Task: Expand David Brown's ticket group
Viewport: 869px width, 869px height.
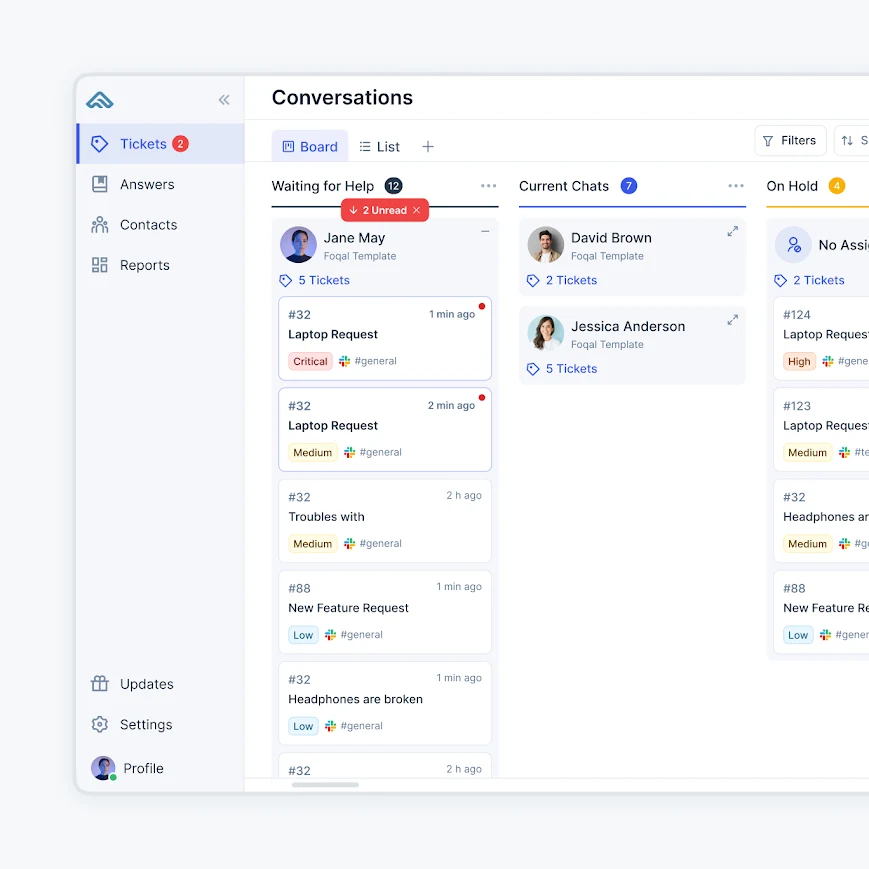Action: (732, 232)
